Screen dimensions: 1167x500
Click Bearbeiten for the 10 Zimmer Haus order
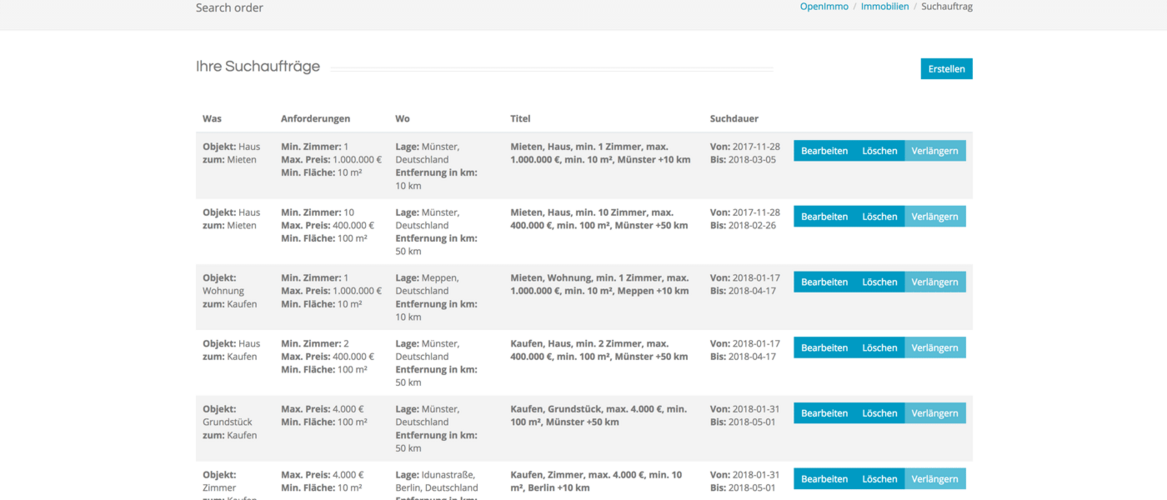pyautogui.click(x=824, y=217)
